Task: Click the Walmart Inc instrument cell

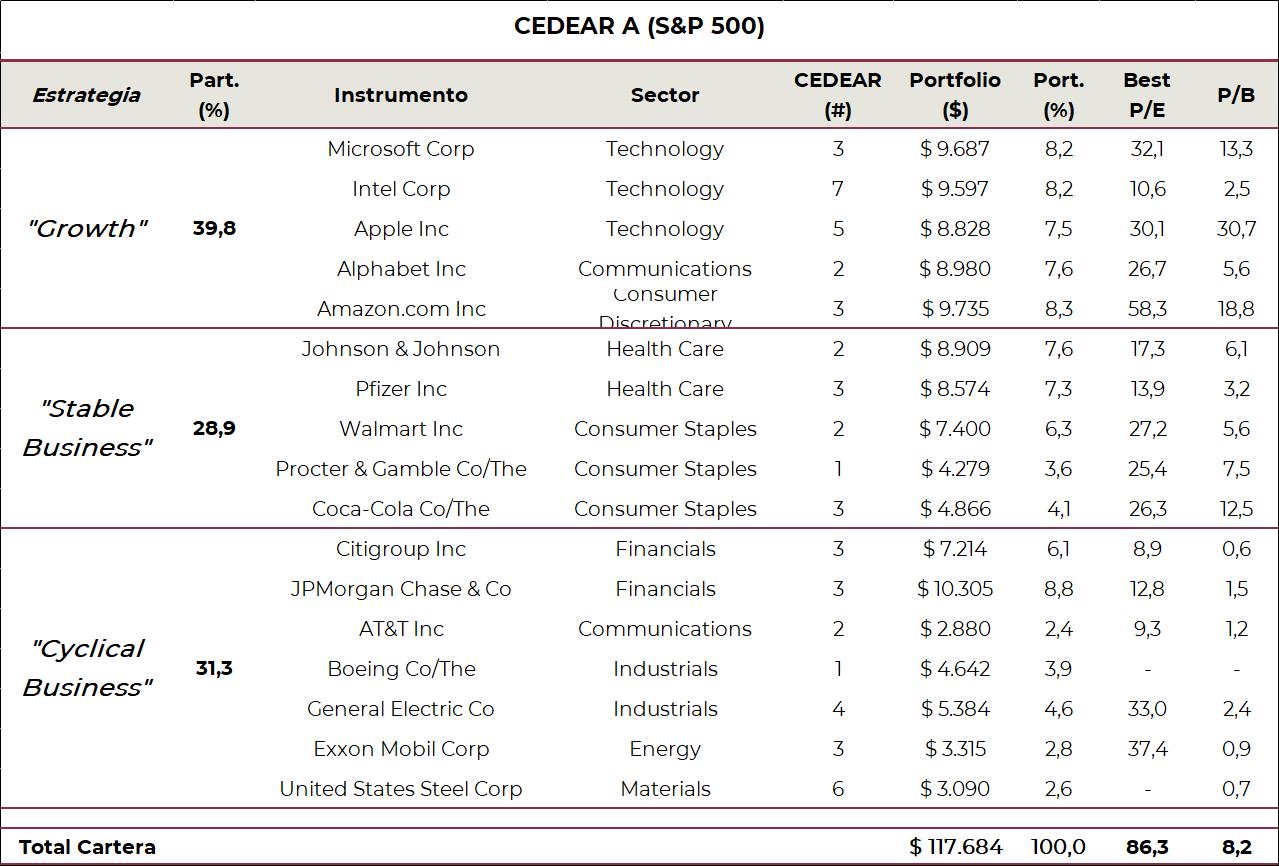Action: [401, 429]
